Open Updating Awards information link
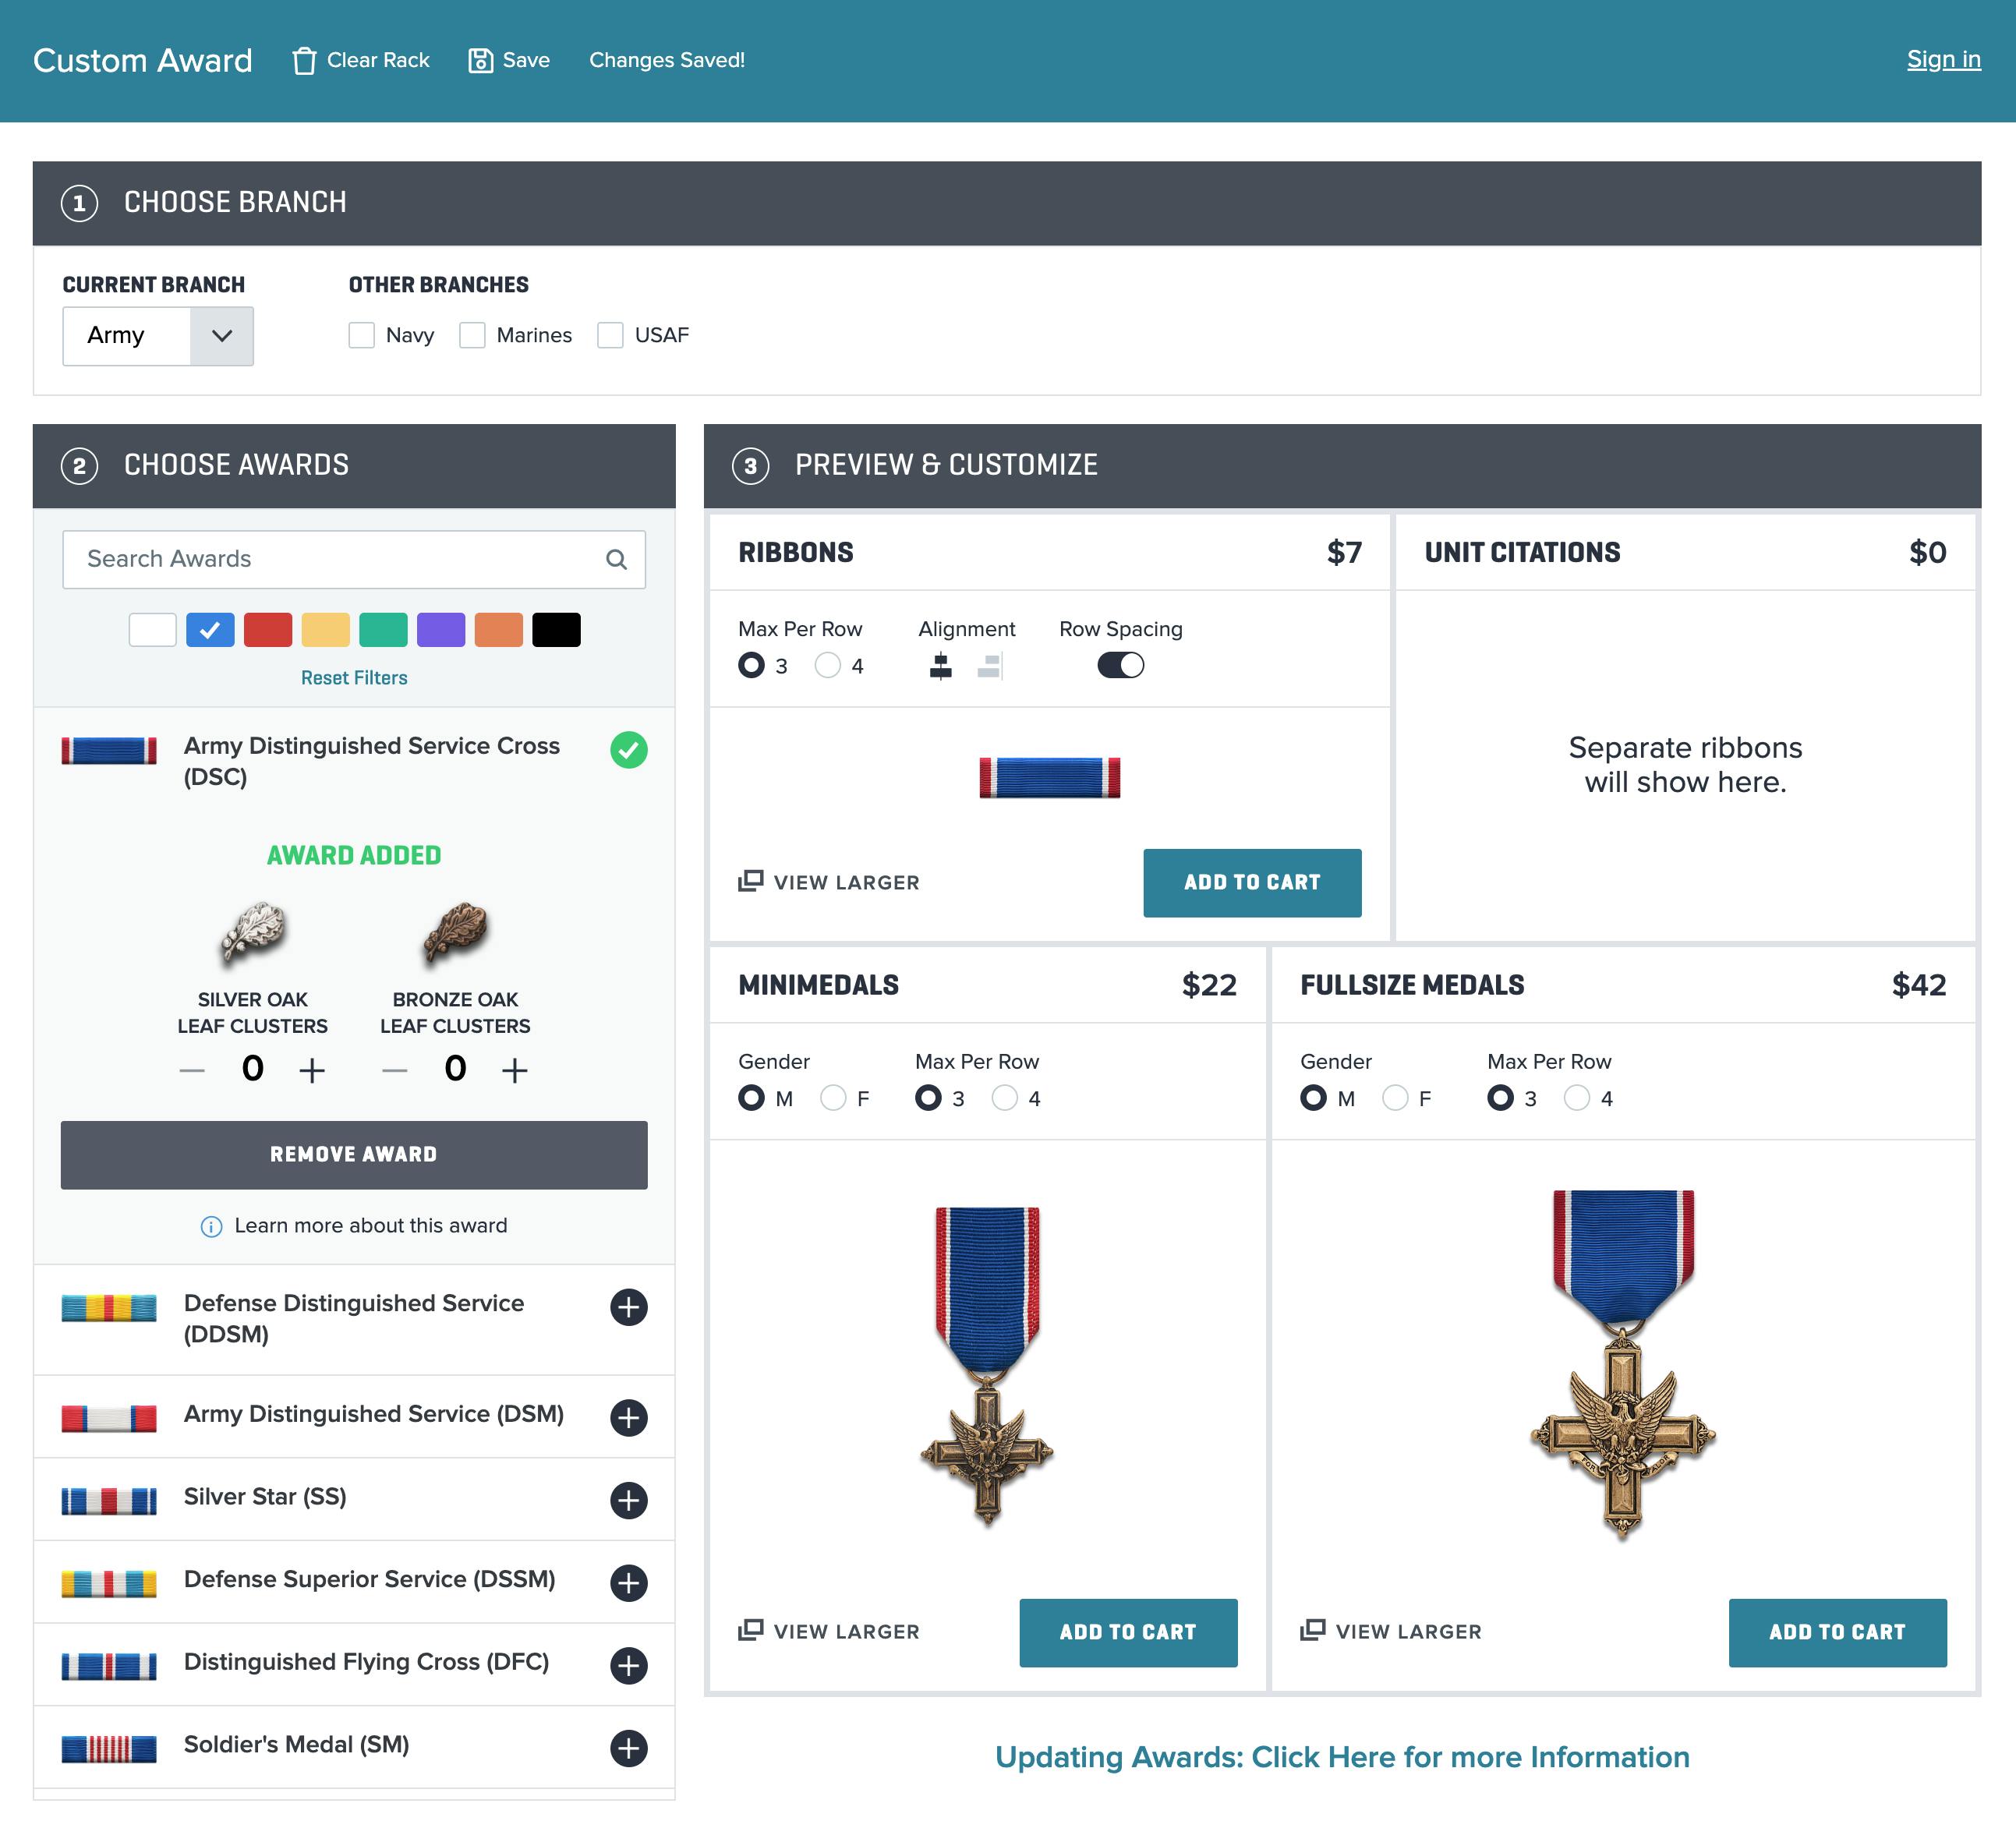 tap(1342, 1757)
